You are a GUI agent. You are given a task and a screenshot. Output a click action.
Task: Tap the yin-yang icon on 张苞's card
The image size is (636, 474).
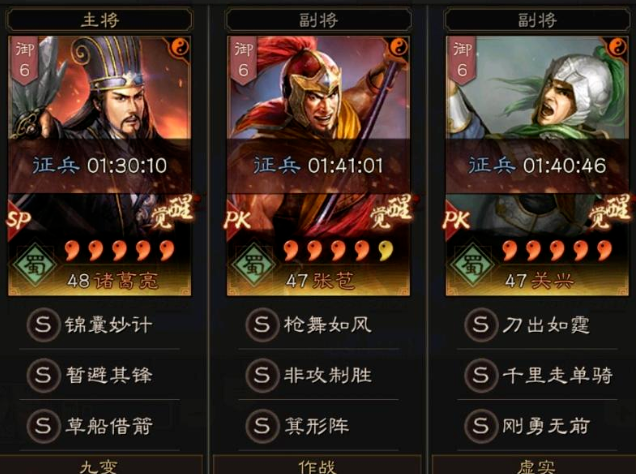click(x=398, y=48)
